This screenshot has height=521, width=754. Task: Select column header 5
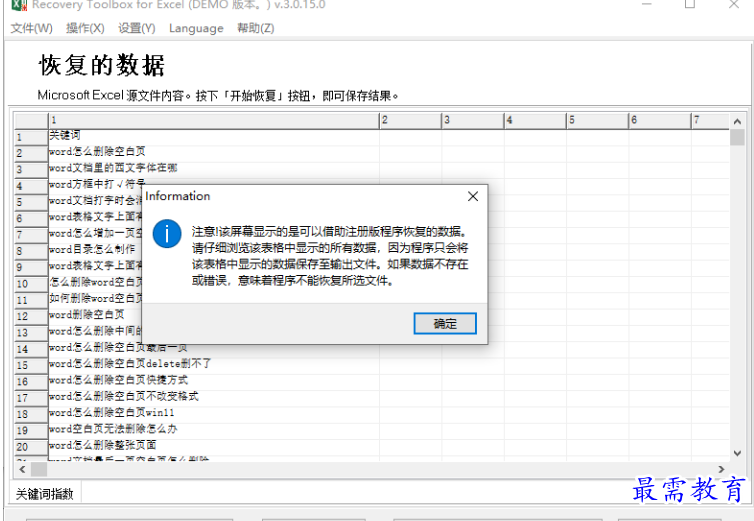(598, 120)
